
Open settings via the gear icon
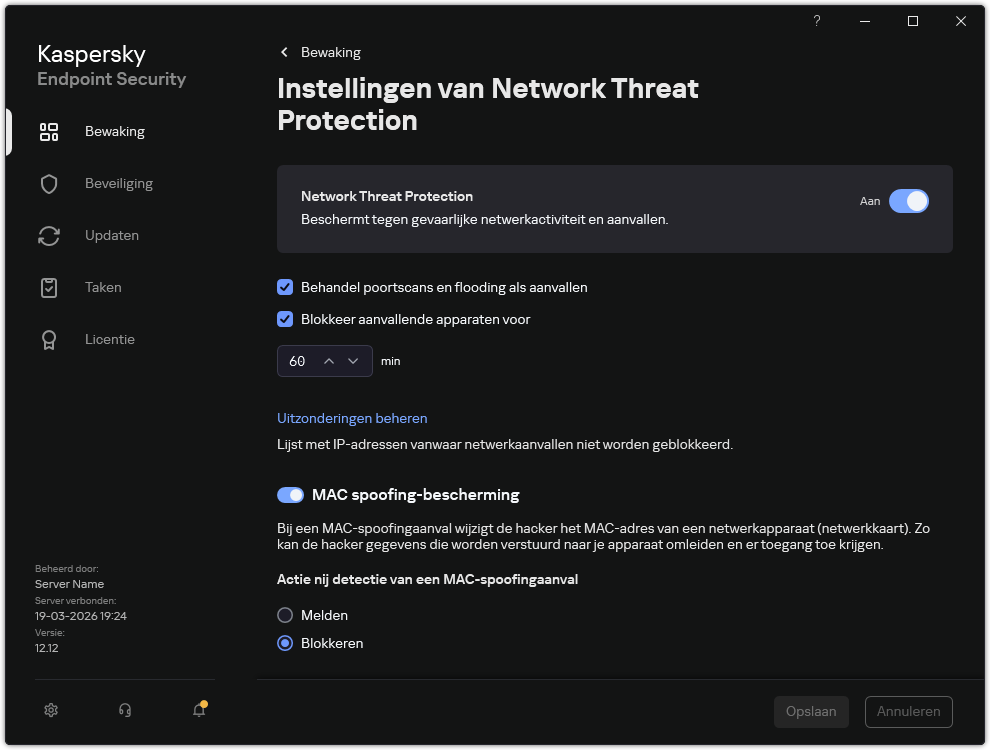tap(51, 710)
